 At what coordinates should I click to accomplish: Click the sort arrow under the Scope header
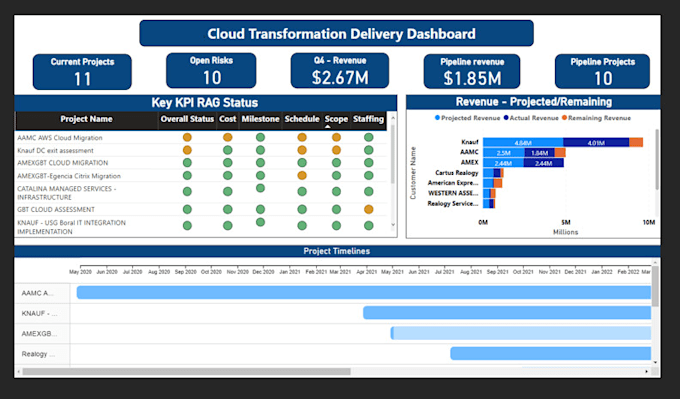pyautogui.click(x=328, y=127)
